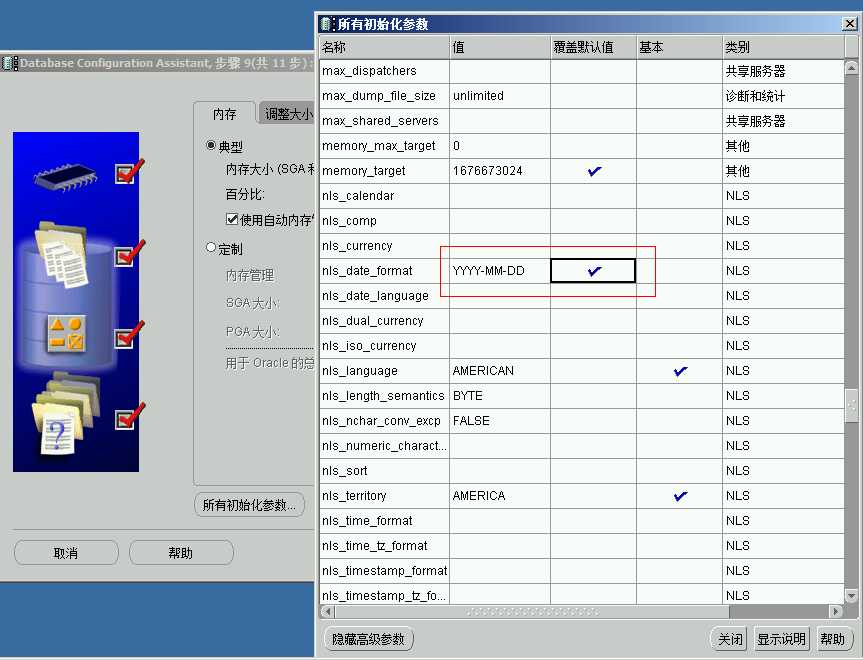Sort by 名称 column header
This screenshot has width=863, height=660.
click(x=384, y=47)
